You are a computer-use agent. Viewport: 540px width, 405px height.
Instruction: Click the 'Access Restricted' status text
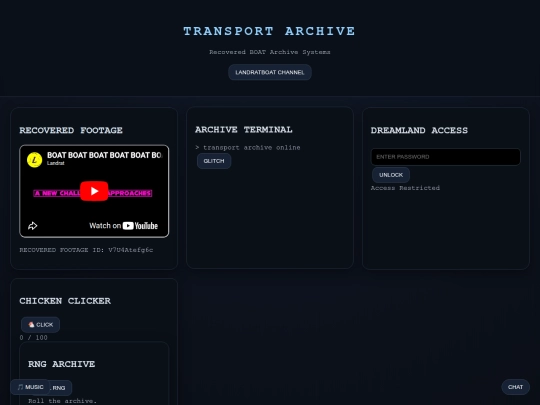[x=405, y=188]
